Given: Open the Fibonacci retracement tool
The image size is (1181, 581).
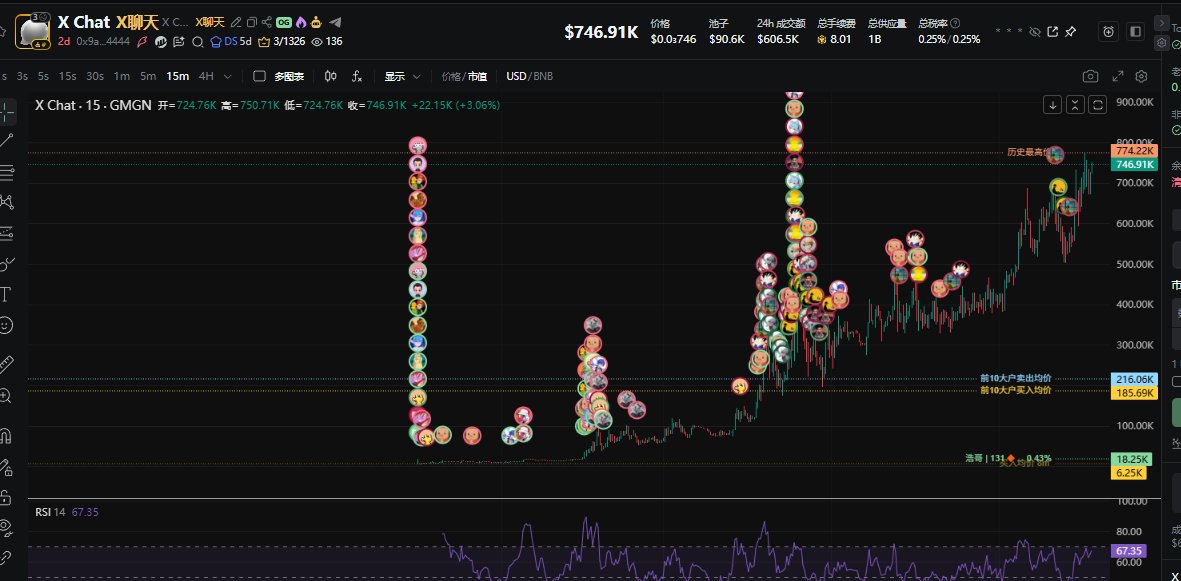Looking at the screenshot, I should (7, 173).
